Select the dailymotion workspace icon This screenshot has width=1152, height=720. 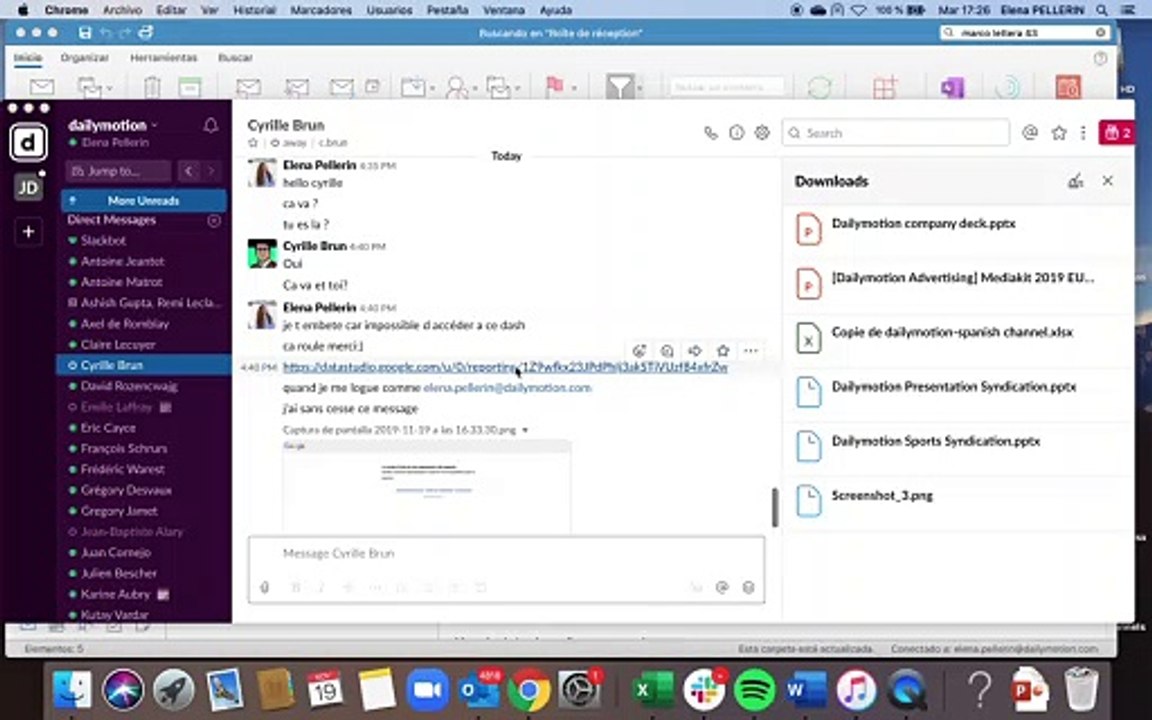28,143
